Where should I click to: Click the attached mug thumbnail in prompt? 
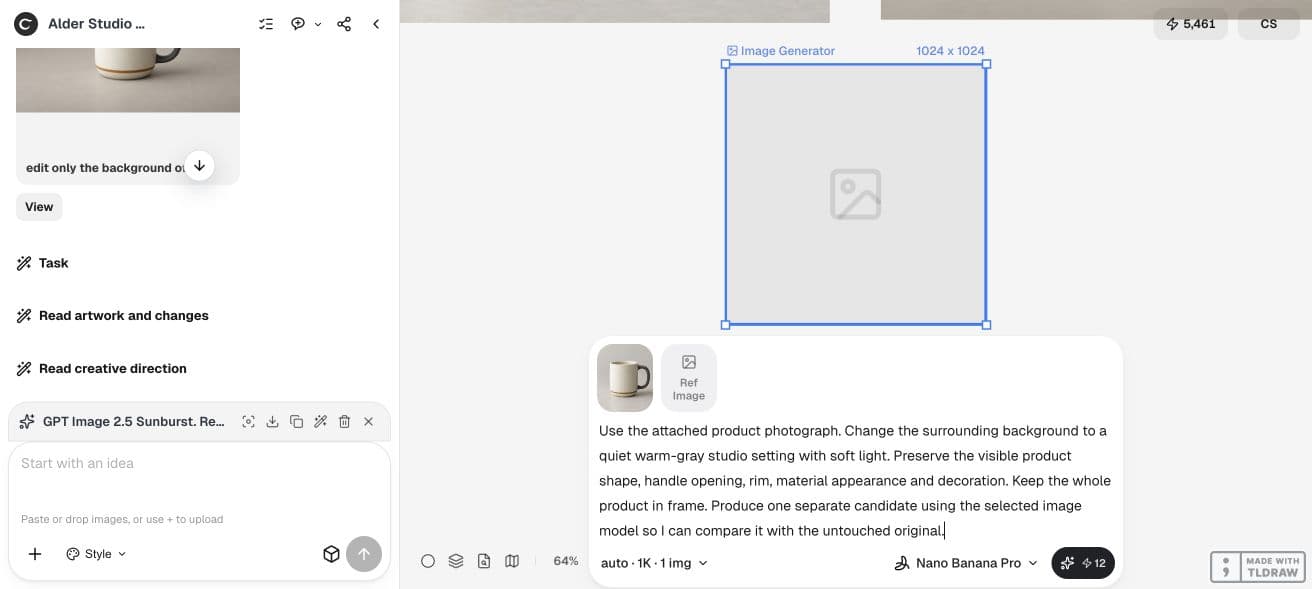pos(625,378)
